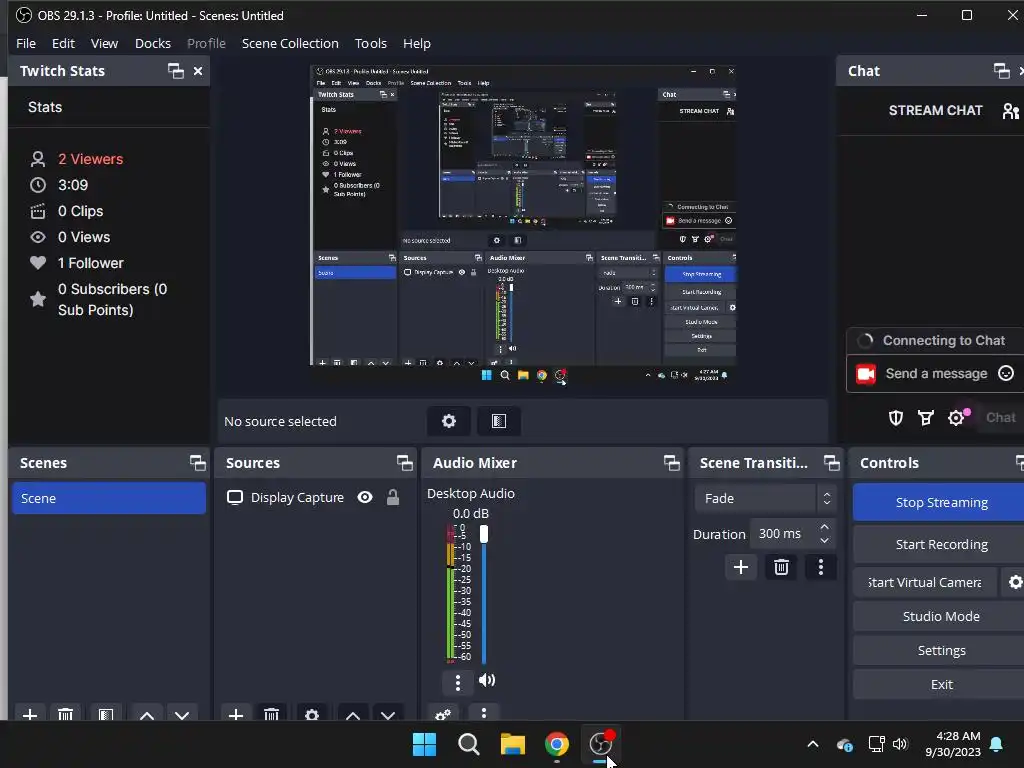This screenshot has height=768, width=1024.
Task: Add a scene transition plus button
Action: [x=741, y=567]
